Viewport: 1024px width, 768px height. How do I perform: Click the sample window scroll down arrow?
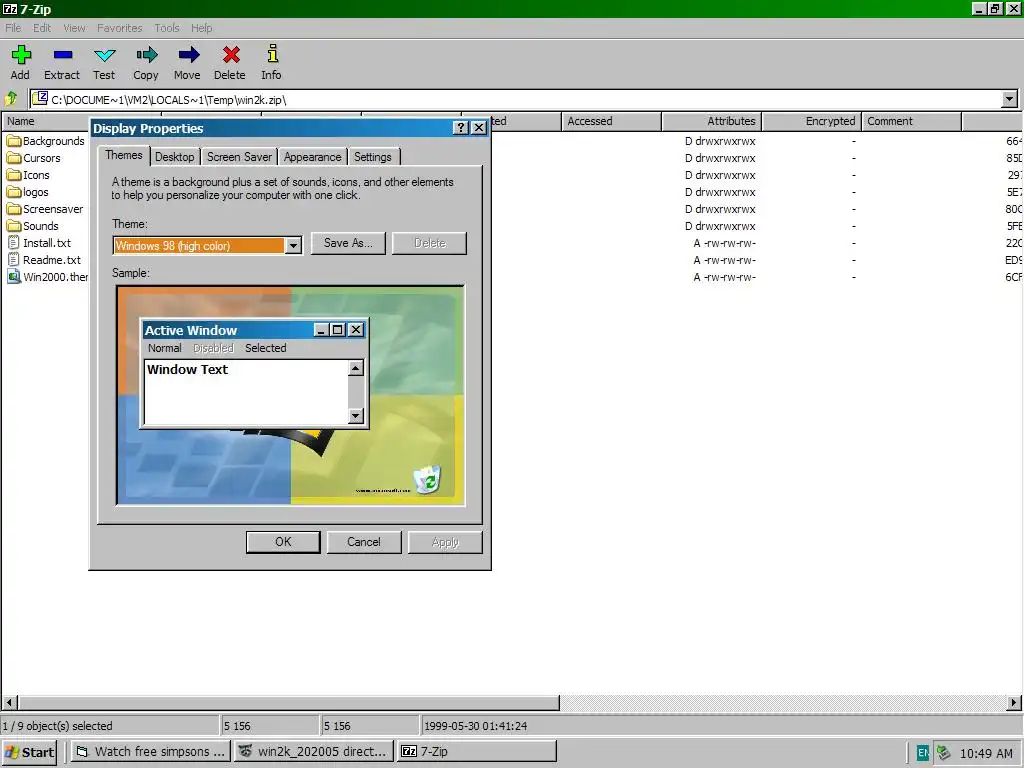coord(356,415)
